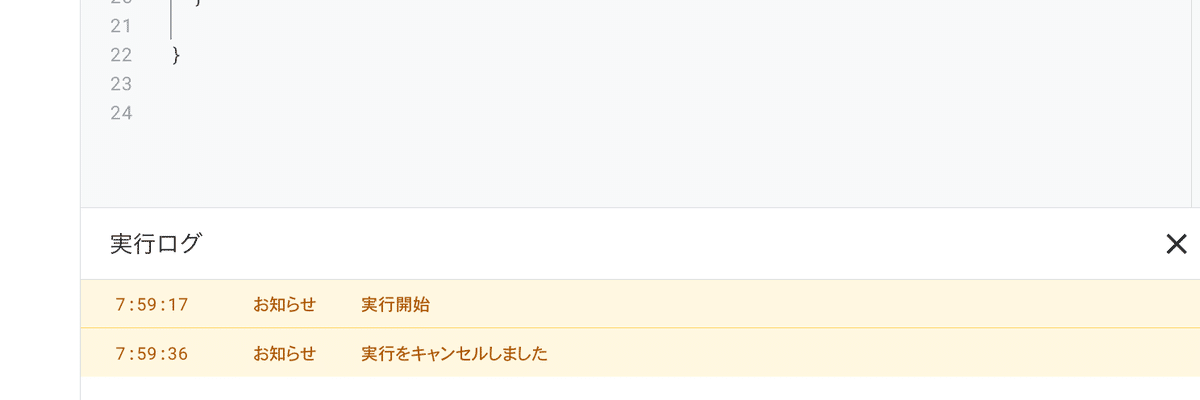Click empty editor area below line 24
The width and height of the screenshot is (1200, 400).
[640, 167]
